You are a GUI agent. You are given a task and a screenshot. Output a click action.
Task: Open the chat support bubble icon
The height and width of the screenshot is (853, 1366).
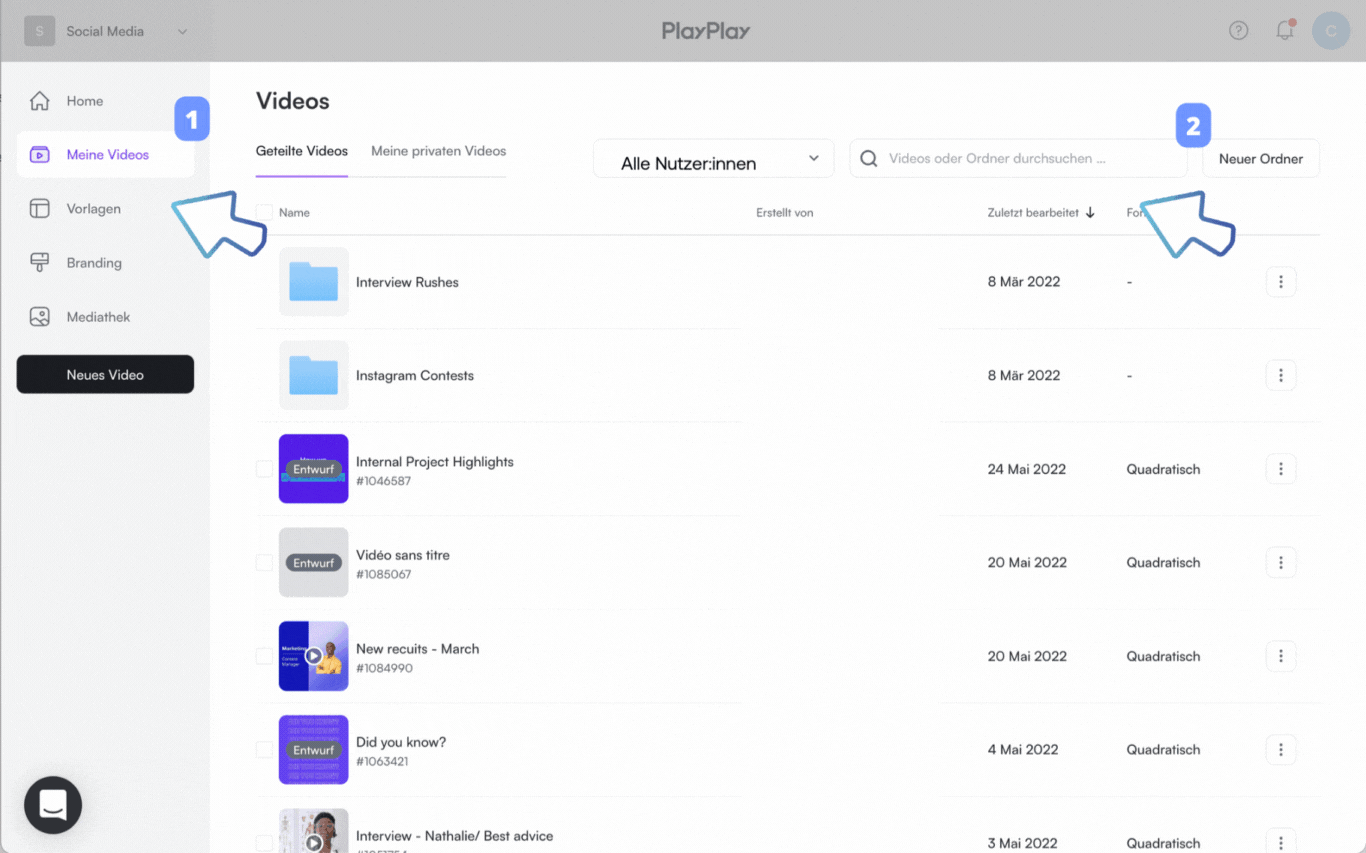[53, 805]
